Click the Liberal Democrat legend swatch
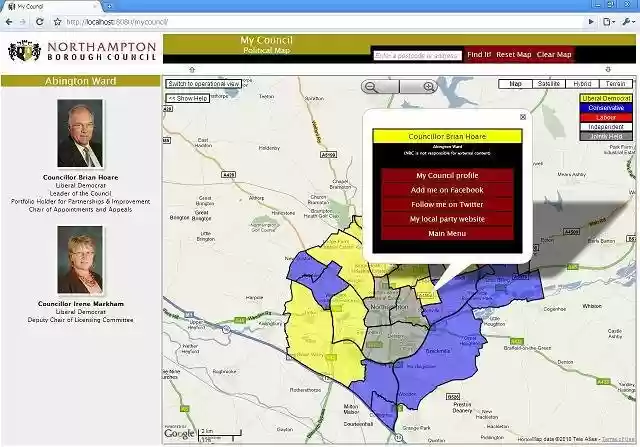Viewport: 640px width, 447px height. [x=606, y=98]
